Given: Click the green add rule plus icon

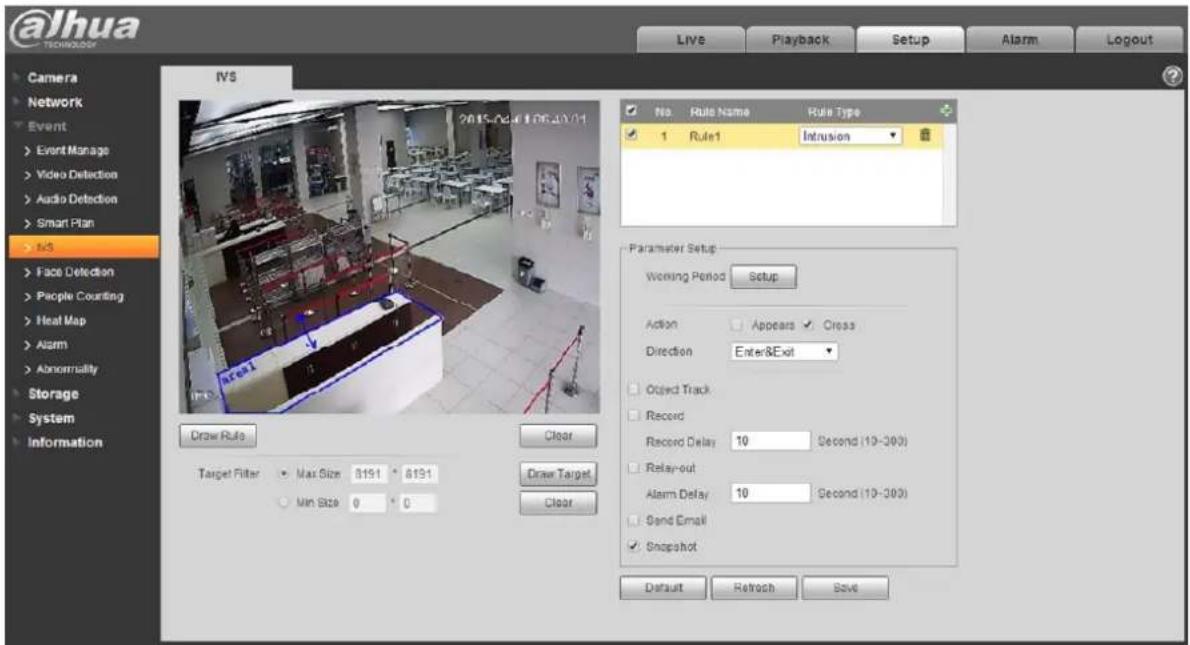Looking at the screenshot, I should tap(946, 111).
